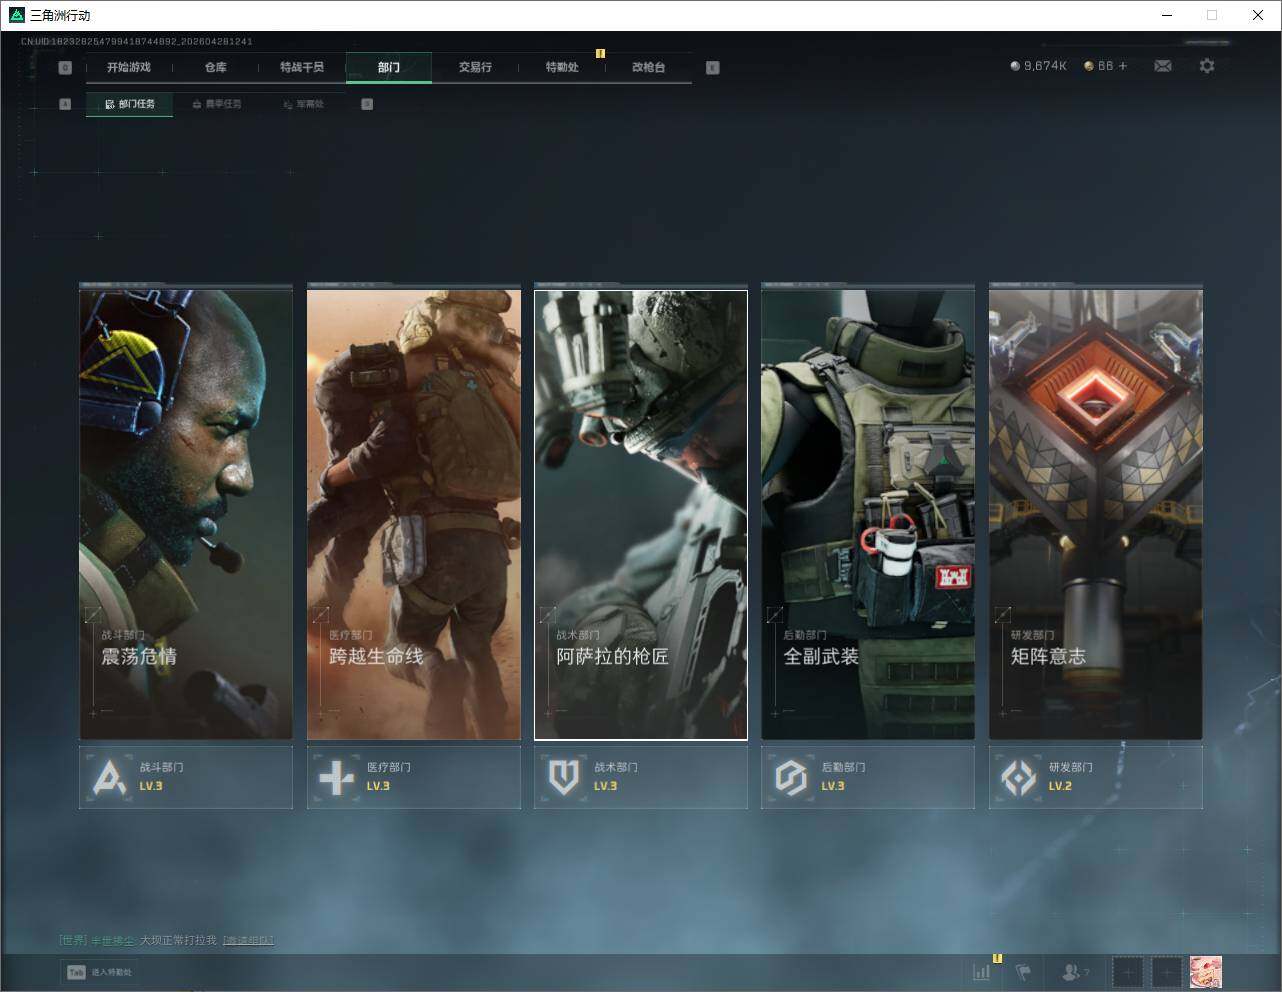Open the 跨越生命线 medical mission card
Image resolution: width=1282 pixels, height=992 pixels.
coord(414,514)
